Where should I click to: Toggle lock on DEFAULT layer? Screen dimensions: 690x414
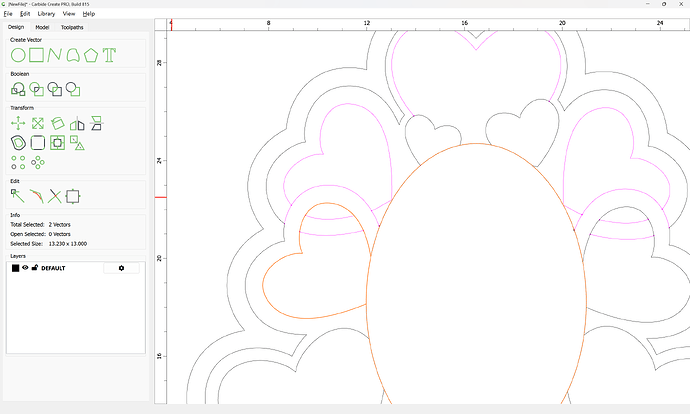tap(35, 267)
